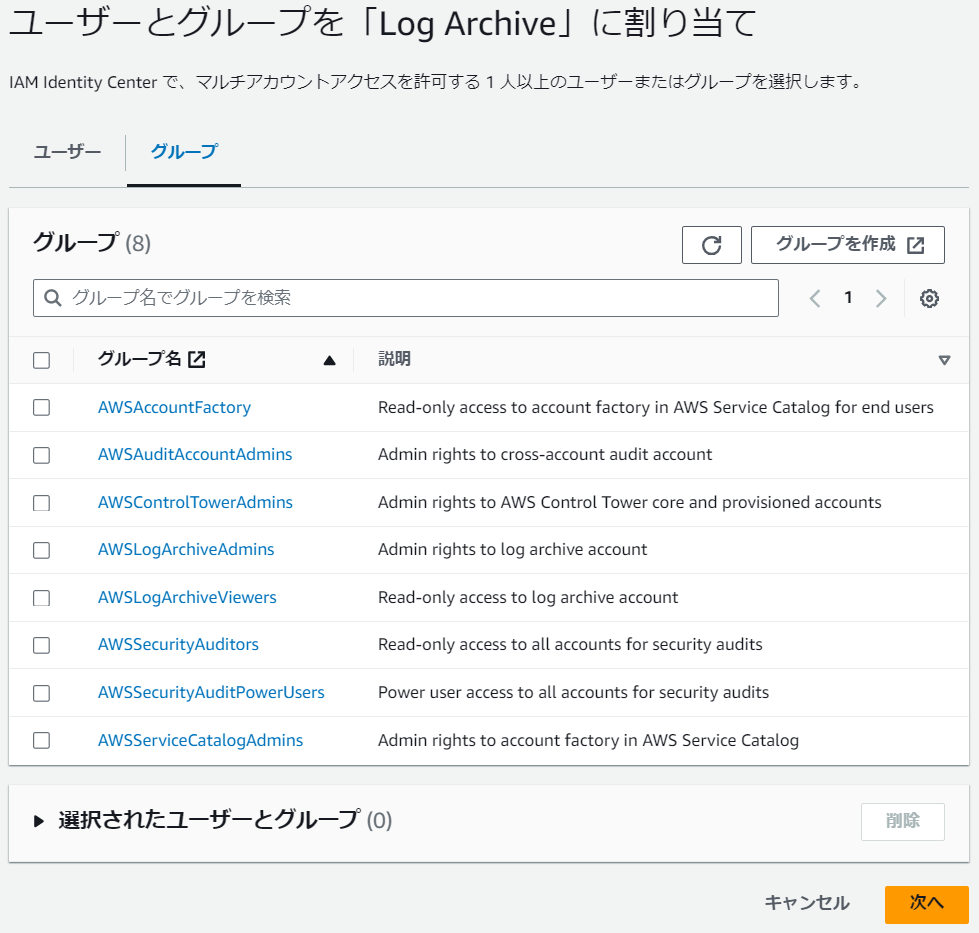Image resolution: width=979 pixels, height=933 pixels.
Task: Click グループを作成 button
Action: click(x=847, y=245)
